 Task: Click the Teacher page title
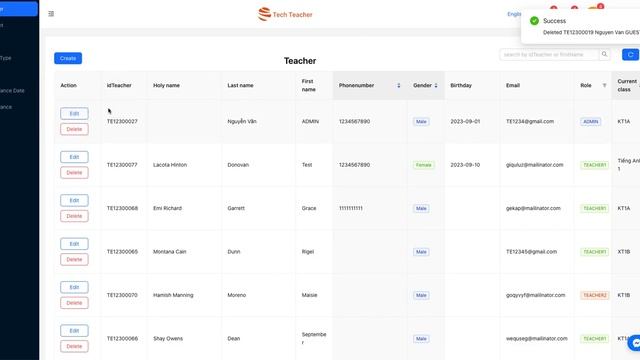[300, 61]
